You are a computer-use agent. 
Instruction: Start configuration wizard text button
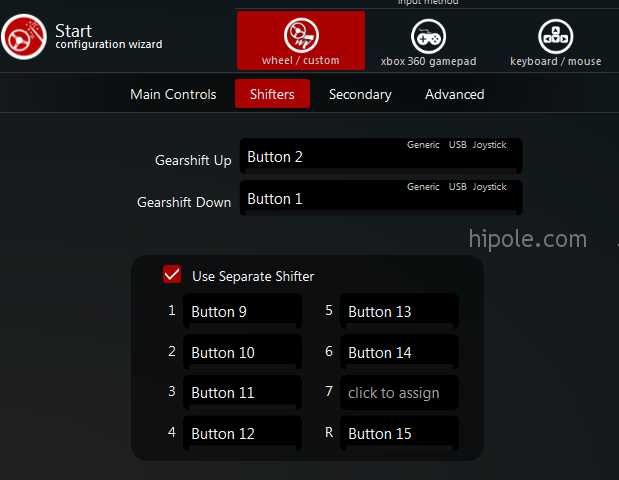(x=109, y=36)
